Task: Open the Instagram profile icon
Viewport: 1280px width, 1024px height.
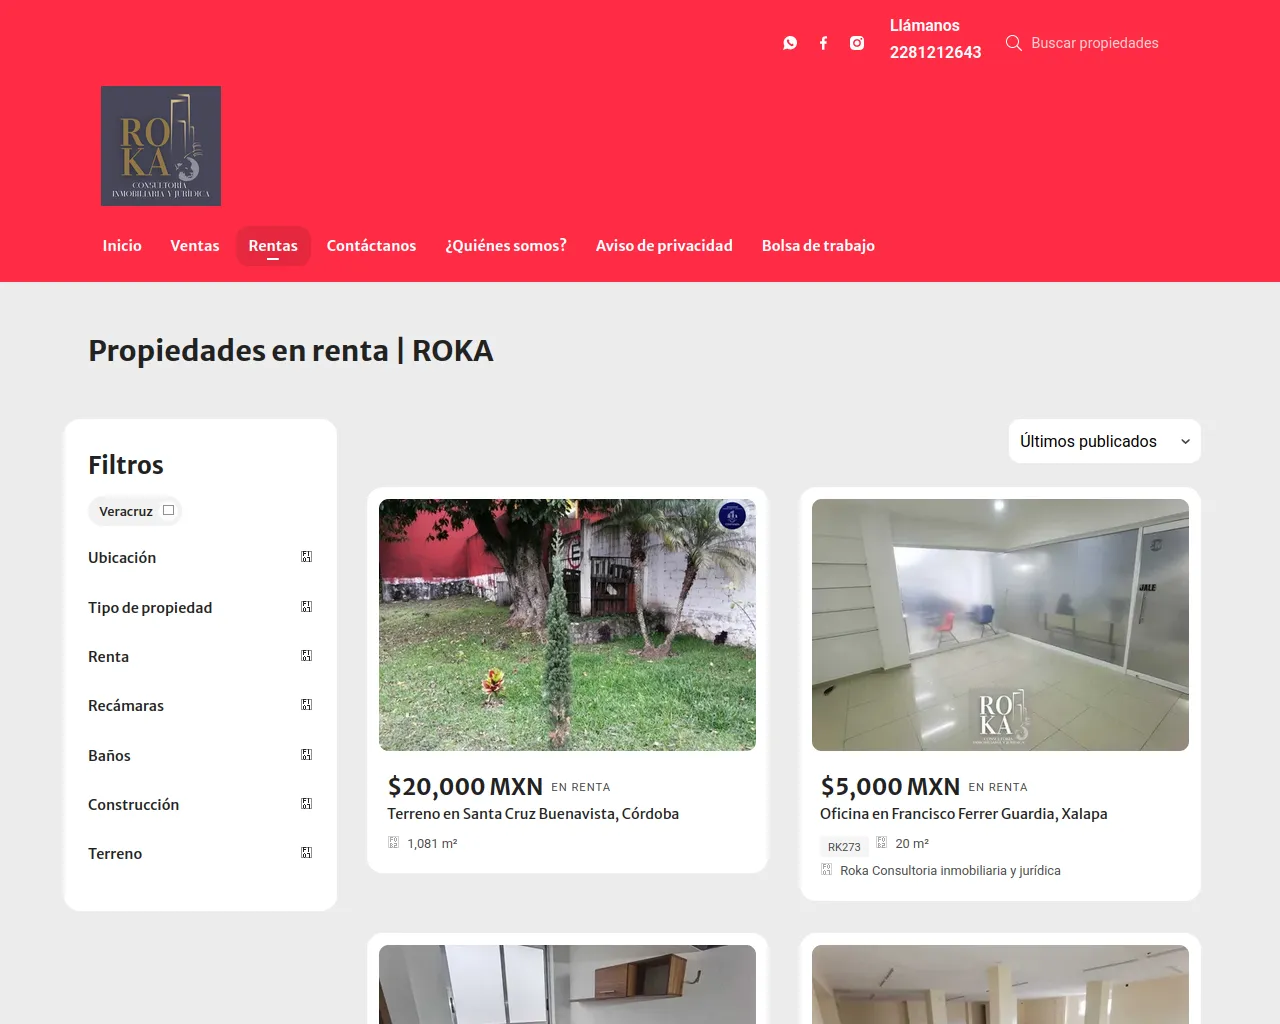Action: coord(857,43)
